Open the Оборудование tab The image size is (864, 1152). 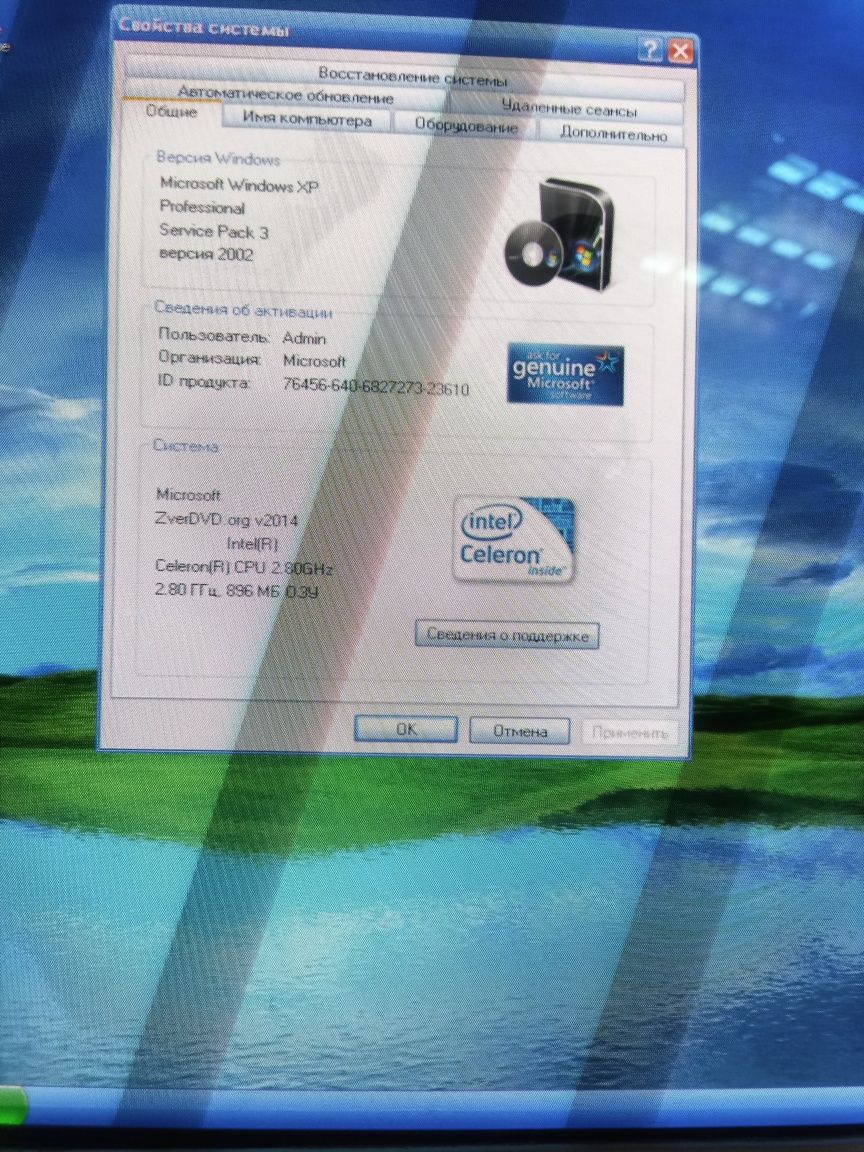tap(466, 126)
